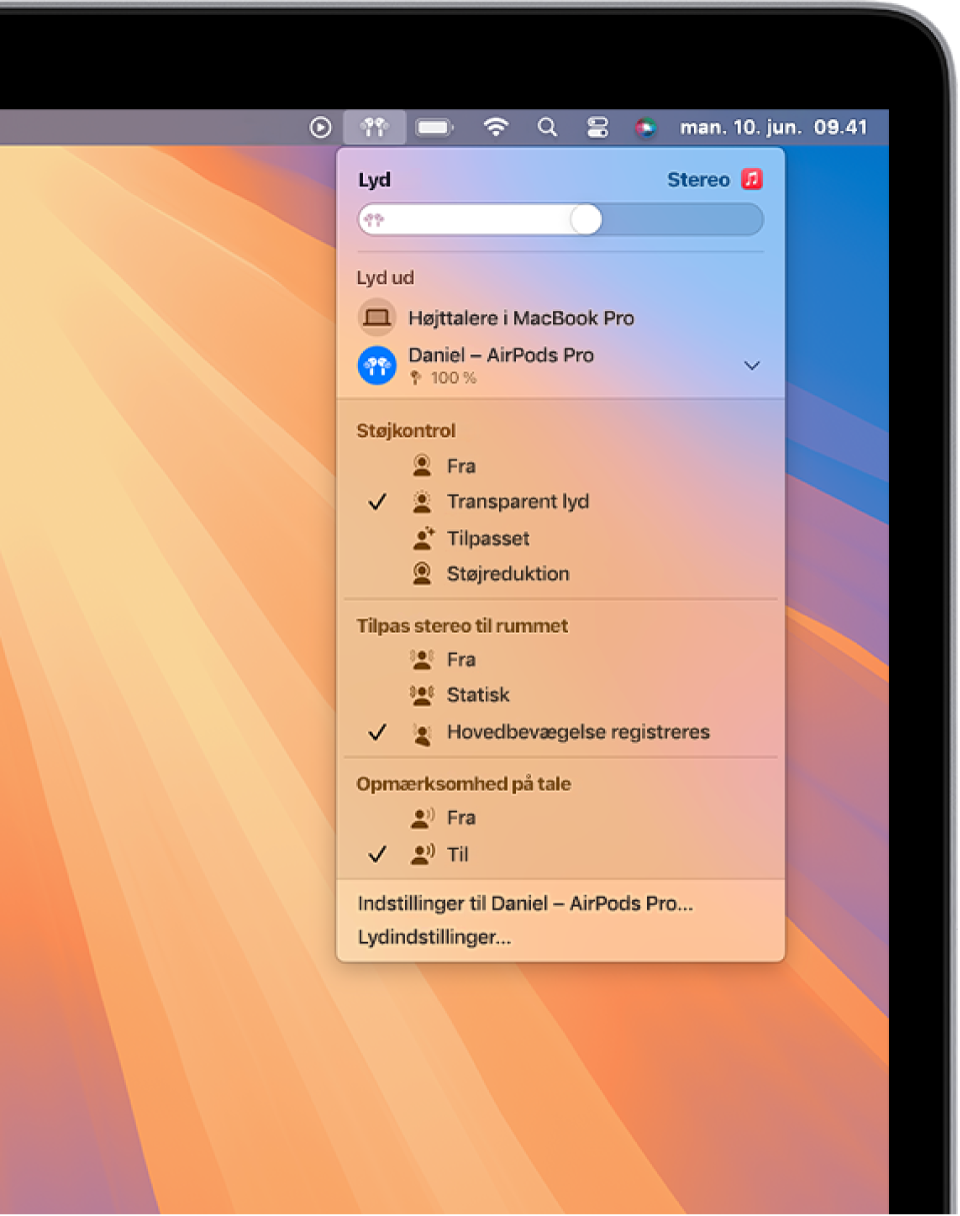Open Spotlight search magnifier icon

coord(547,127)
